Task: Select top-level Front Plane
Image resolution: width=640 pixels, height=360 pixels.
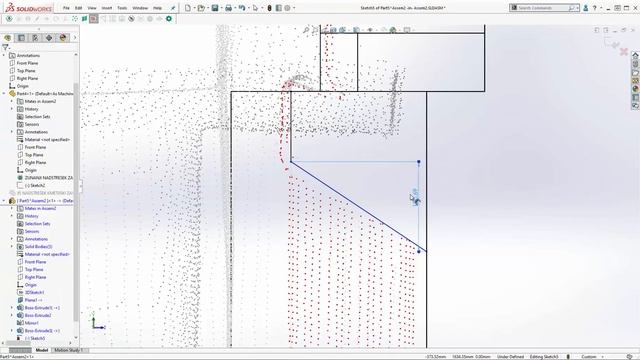Action: pyautogui.click(x=27, y=63)
